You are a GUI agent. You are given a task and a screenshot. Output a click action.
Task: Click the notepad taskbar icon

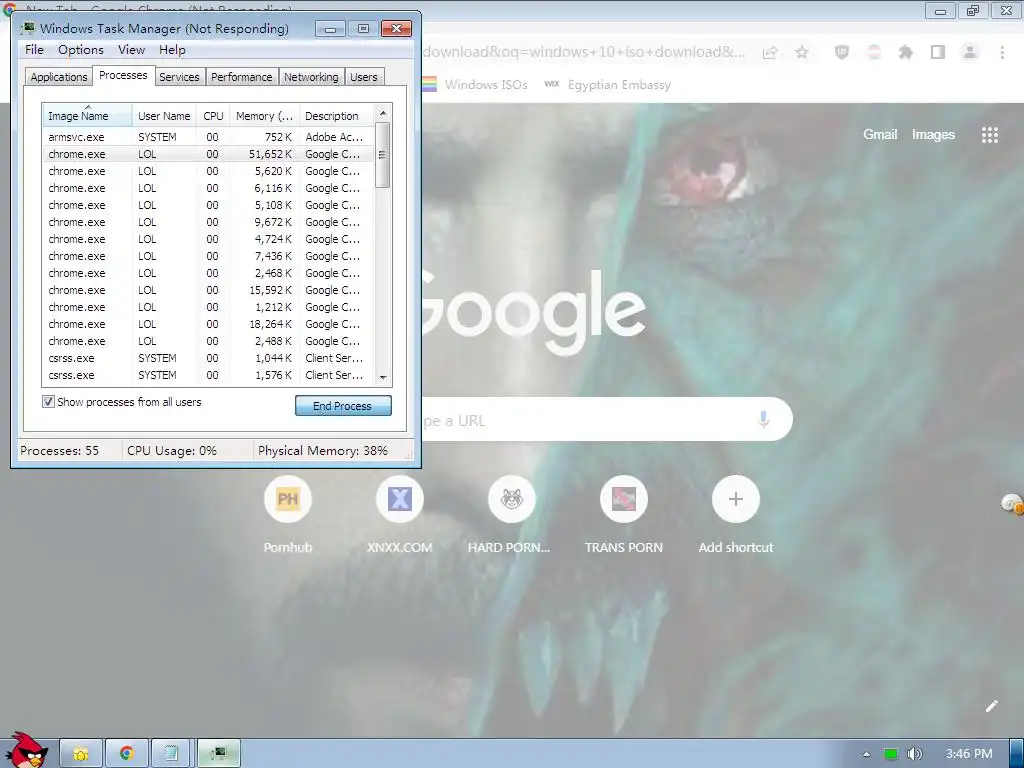click(x=172, y=754)
